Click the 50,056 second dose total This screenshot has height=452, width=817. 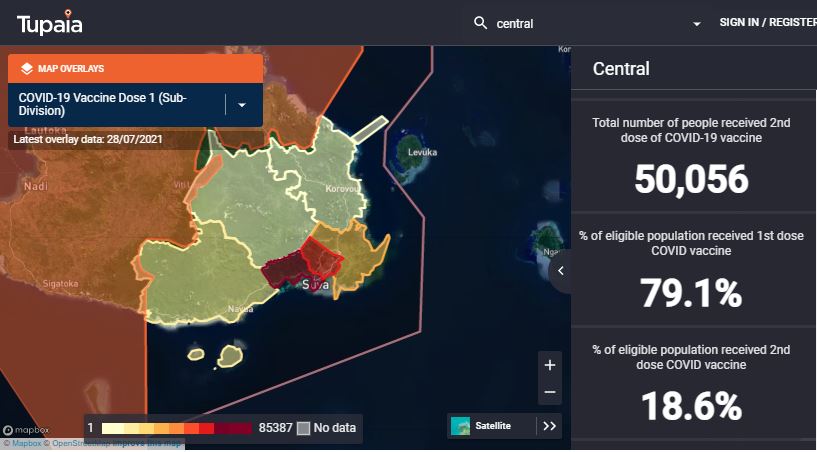pos(691,179)
